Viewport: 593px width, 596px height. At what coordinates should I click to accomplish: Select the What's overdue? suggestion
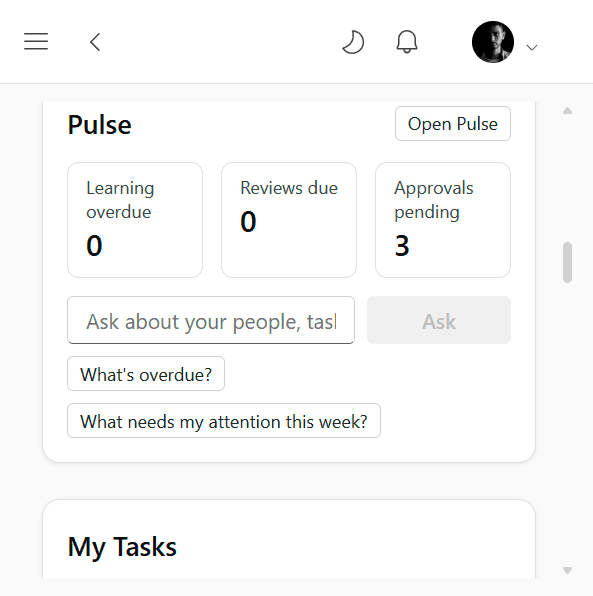[x=146, y=374]
